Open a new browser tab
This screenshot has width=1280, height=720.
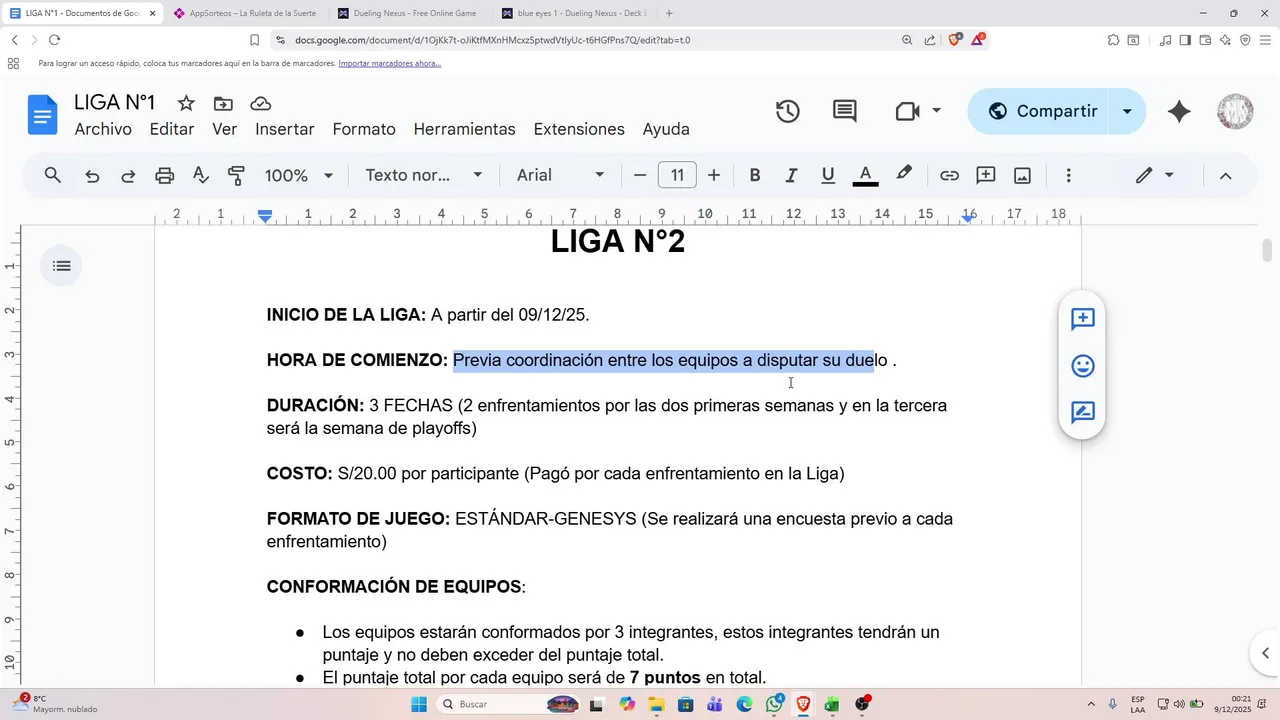(x=669, y=13)
